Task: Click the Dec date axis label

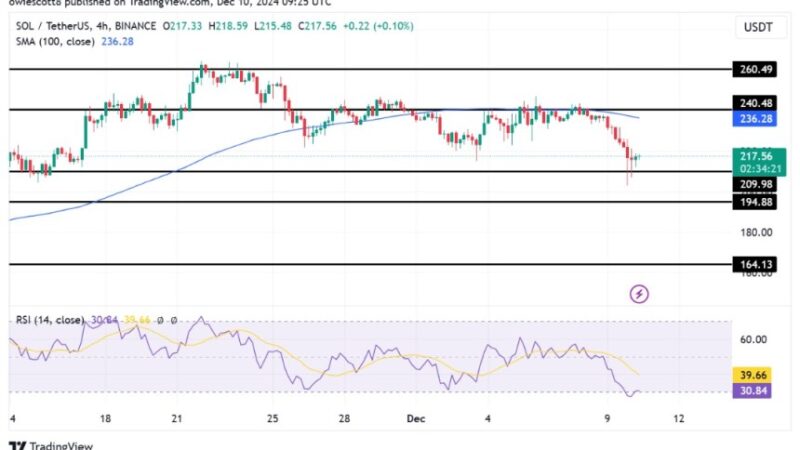Action: coord(416,419)
